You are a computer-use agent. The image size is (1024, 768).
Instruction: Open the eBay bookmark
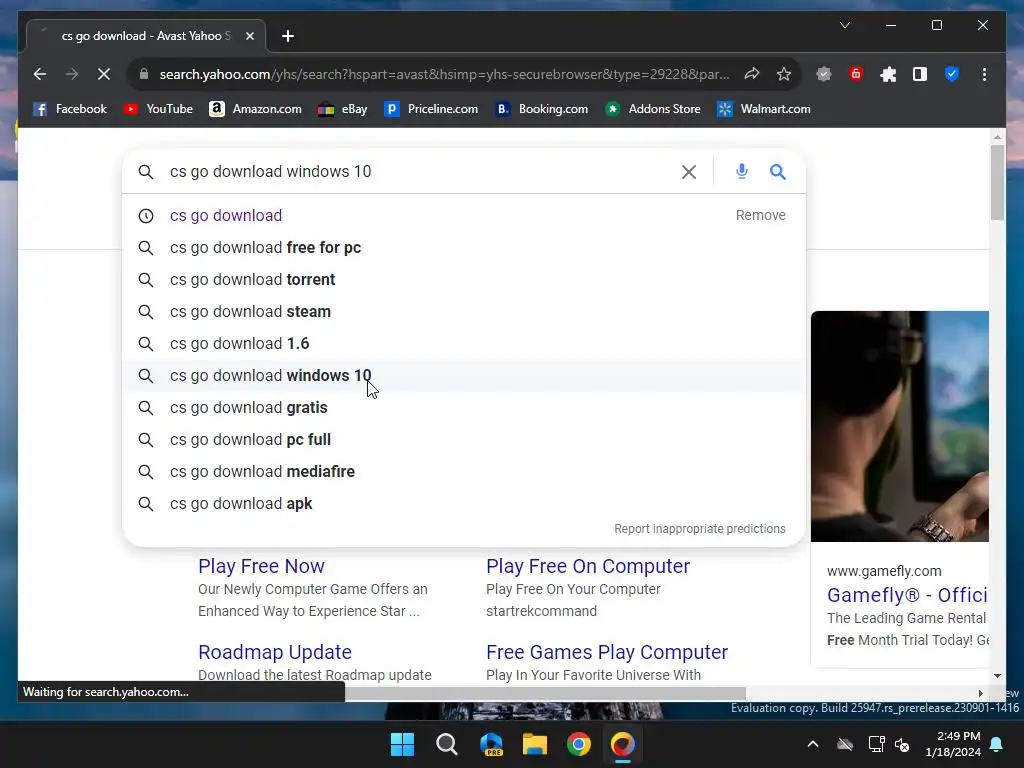click(342, 109)
